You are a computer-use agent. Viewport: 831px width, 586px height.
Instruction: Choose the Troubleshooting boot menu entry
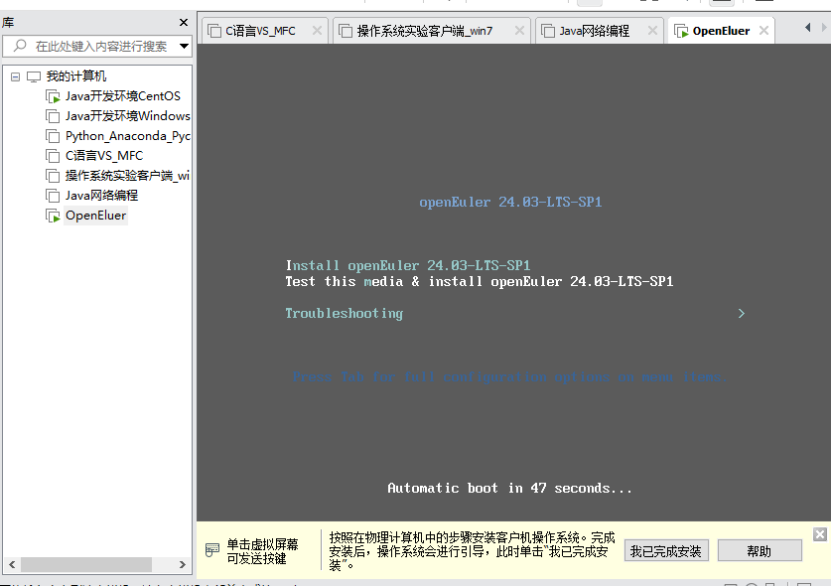click(344, 313)
